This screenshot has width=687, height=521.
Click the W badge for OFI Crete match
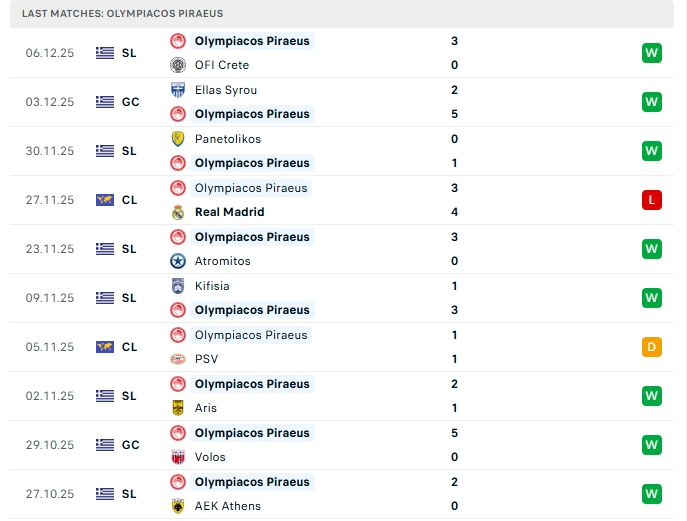(652, 53)
